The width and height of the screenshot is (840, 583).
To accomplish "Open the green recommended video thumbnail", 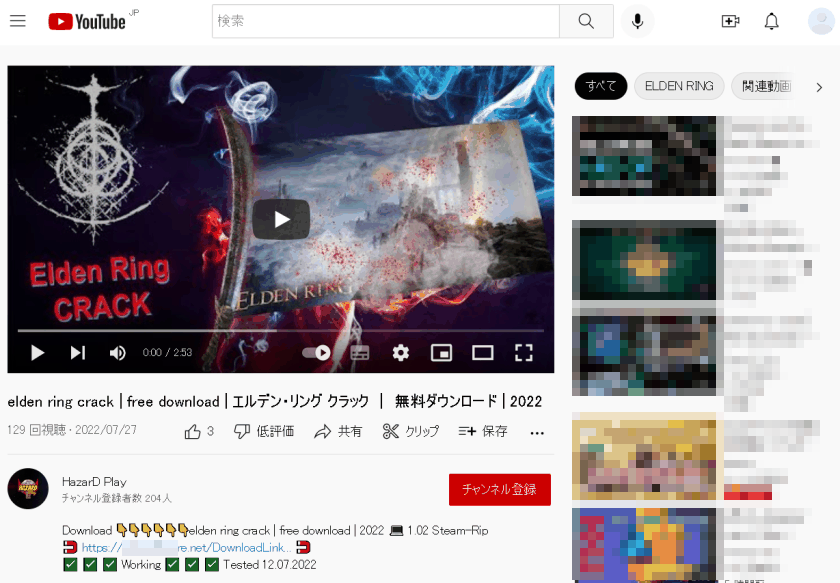I will [644, 260].
